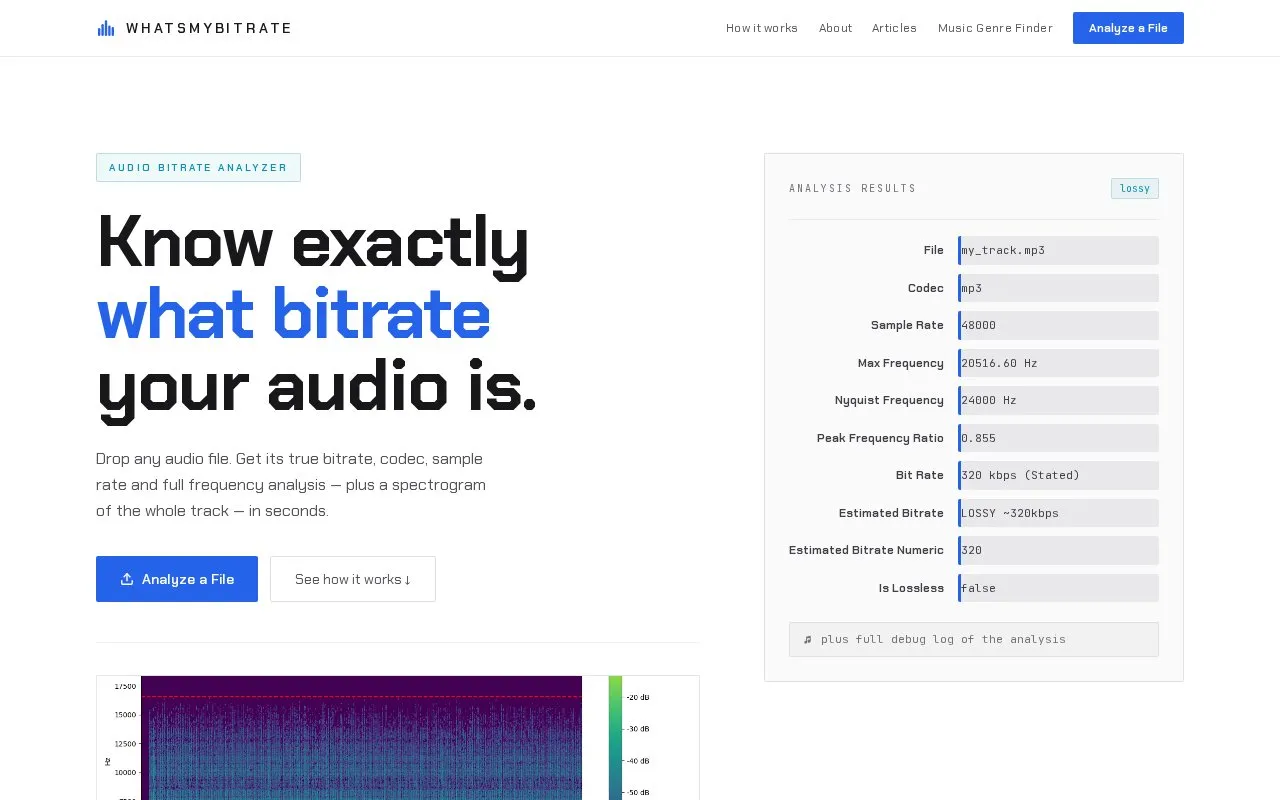Viewport: 1280px width, 800px height.
Task: Click the -20 dB scale label
Action: [638, 697]
